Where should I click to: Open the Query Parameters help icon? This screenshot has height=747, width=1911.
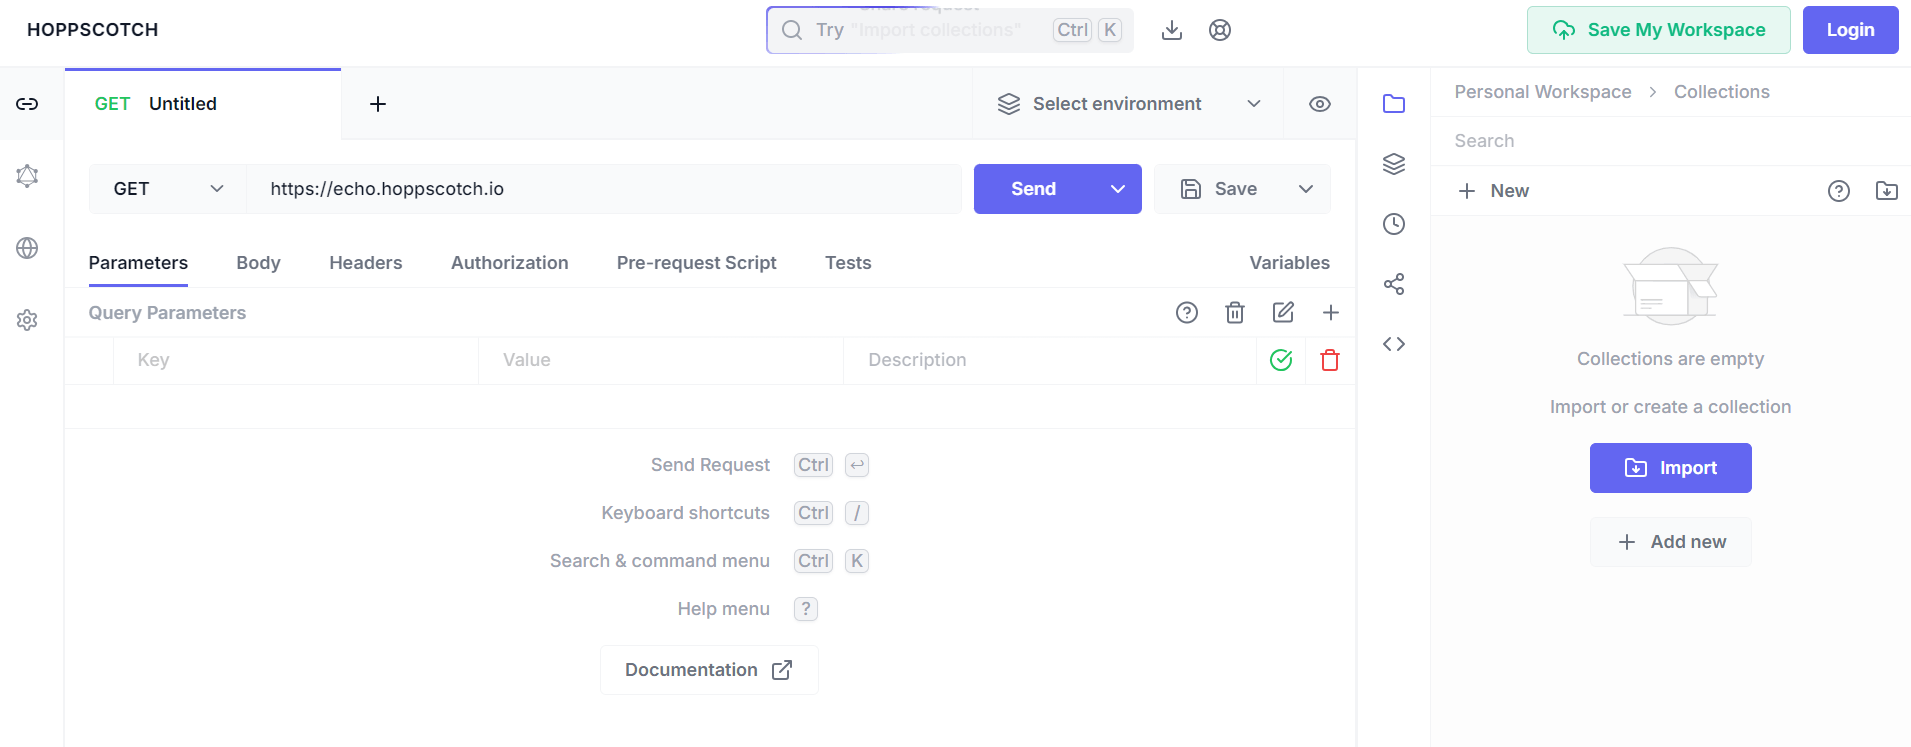(1187, 313)
